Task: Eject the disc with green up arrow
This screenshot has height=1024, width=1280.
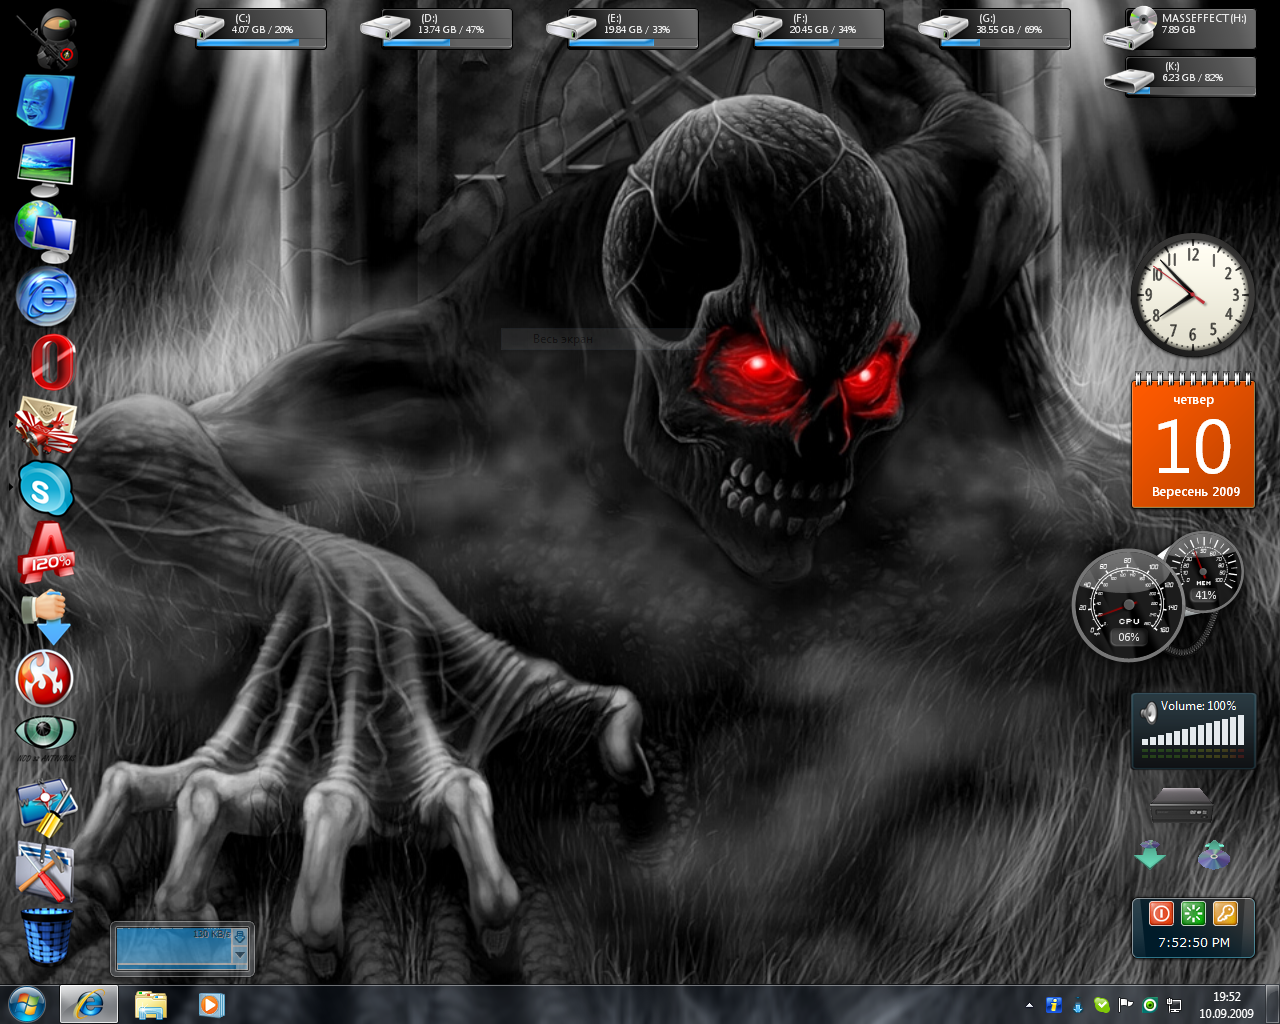Action: 1213,855
